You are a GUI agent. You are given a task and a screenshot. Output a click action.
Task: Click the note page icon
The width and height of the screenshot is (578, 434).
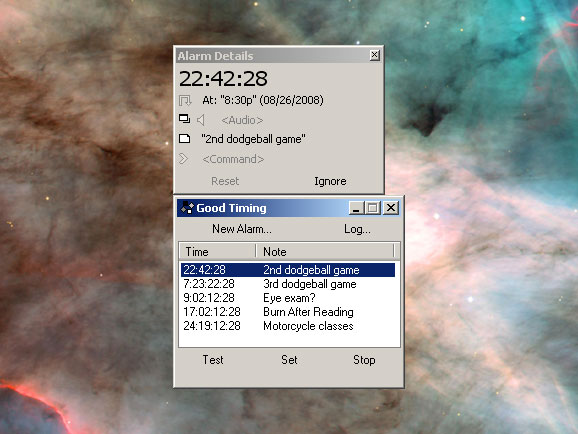(184, 139)
